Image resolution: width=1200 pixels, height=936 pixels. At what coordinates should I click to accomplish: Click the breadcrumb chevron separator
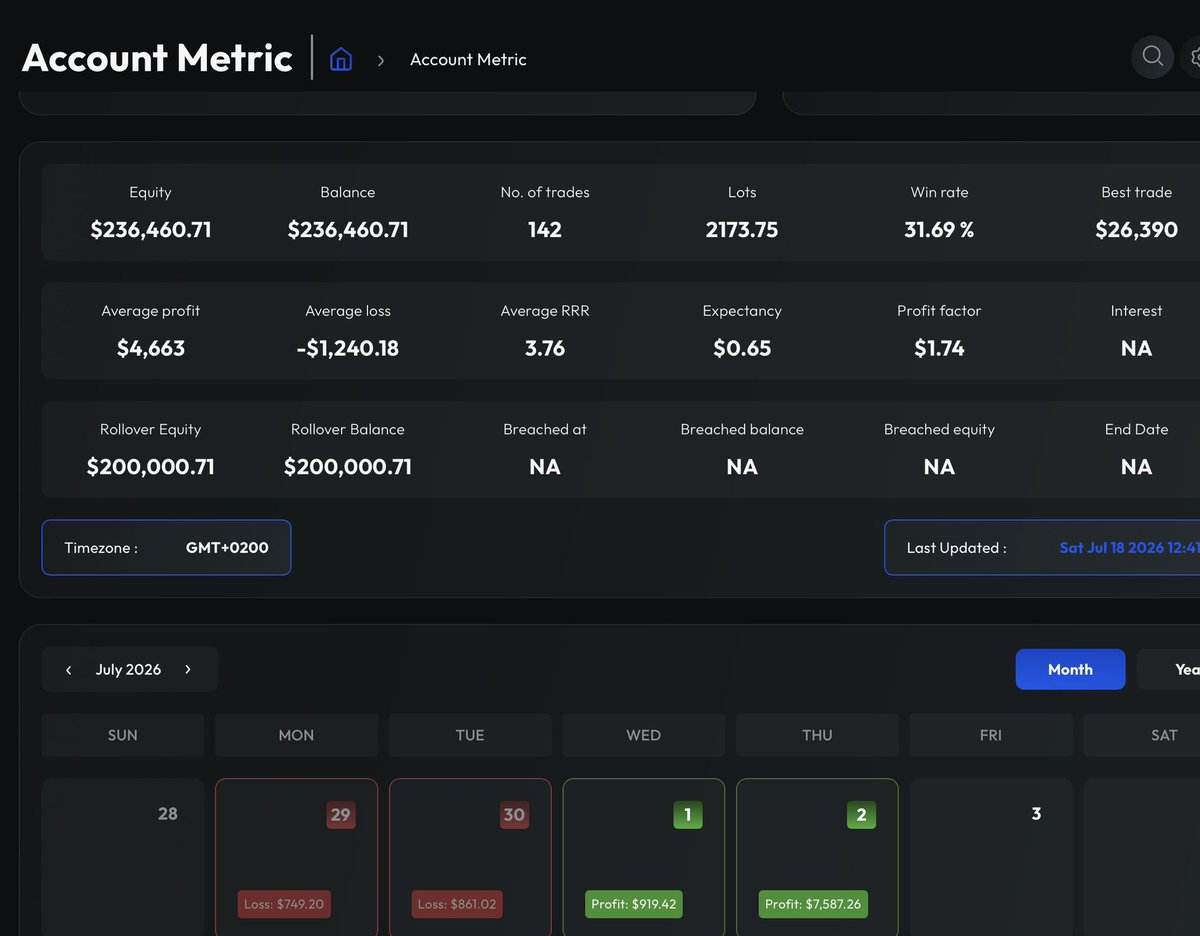tap(381, 60)
